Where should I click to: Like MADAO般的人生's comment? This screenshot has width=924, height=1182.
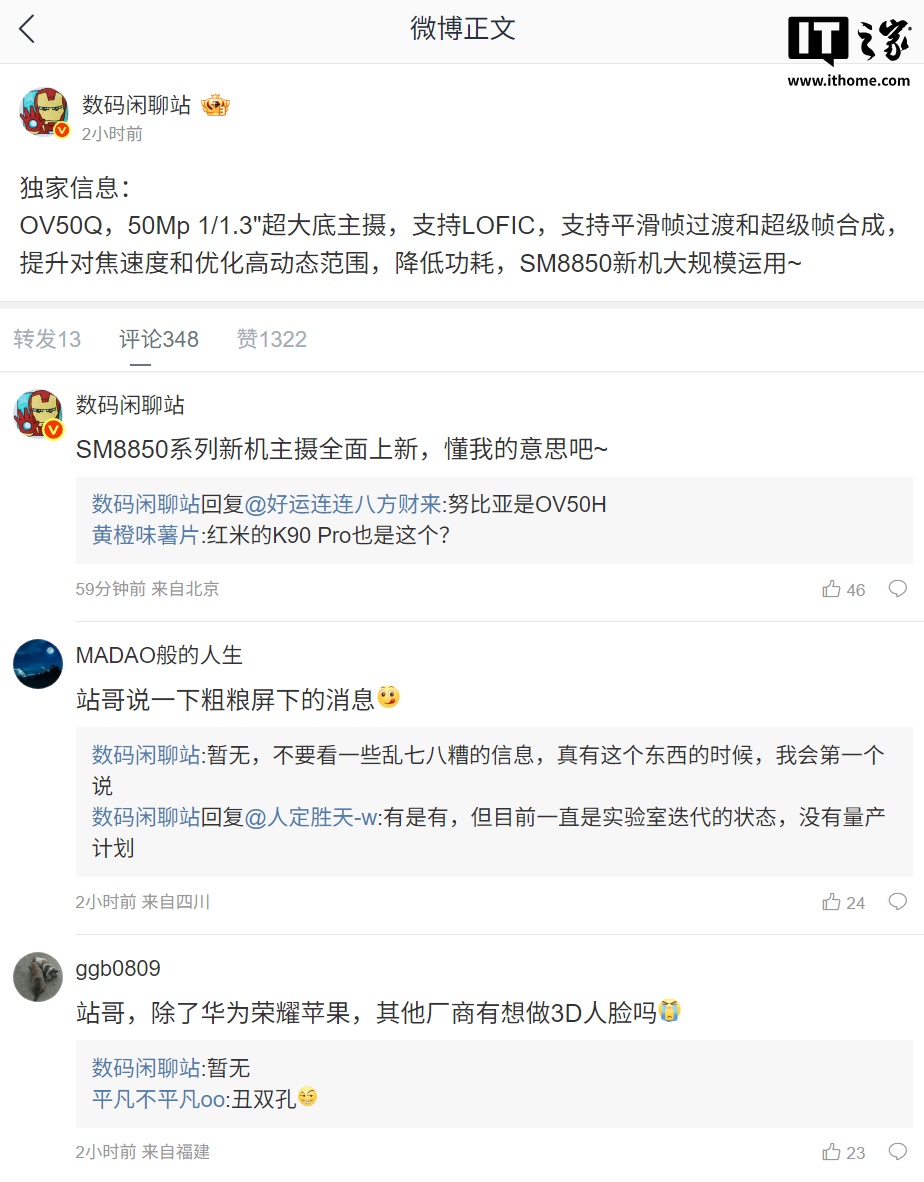(832, 902)
